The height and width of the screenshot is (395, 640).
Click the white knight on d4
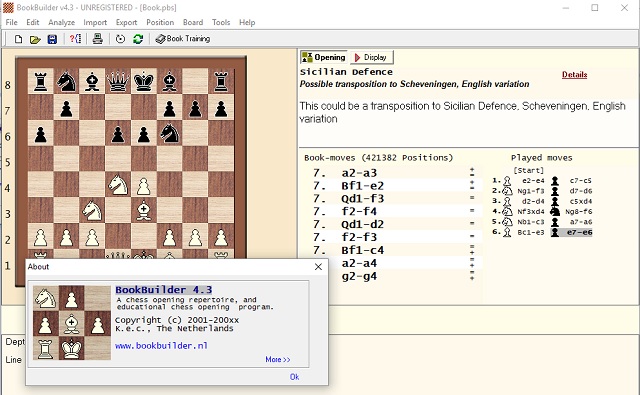(118, 185)
